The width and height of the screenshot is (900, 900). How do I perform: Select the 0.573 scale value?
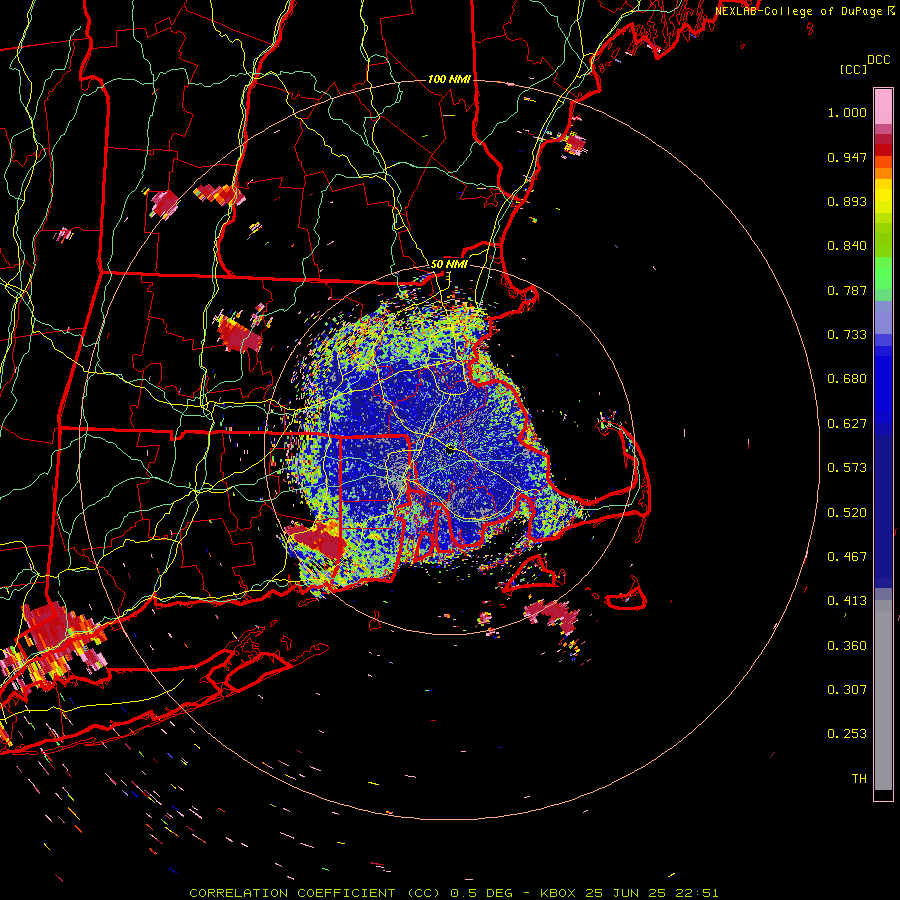pos(847,468)
